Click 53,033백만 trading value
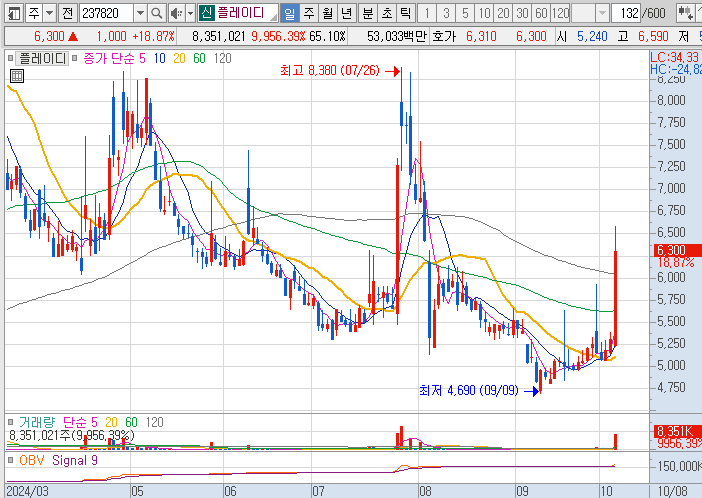Viewport: 702px width, 498px height. 397,36
